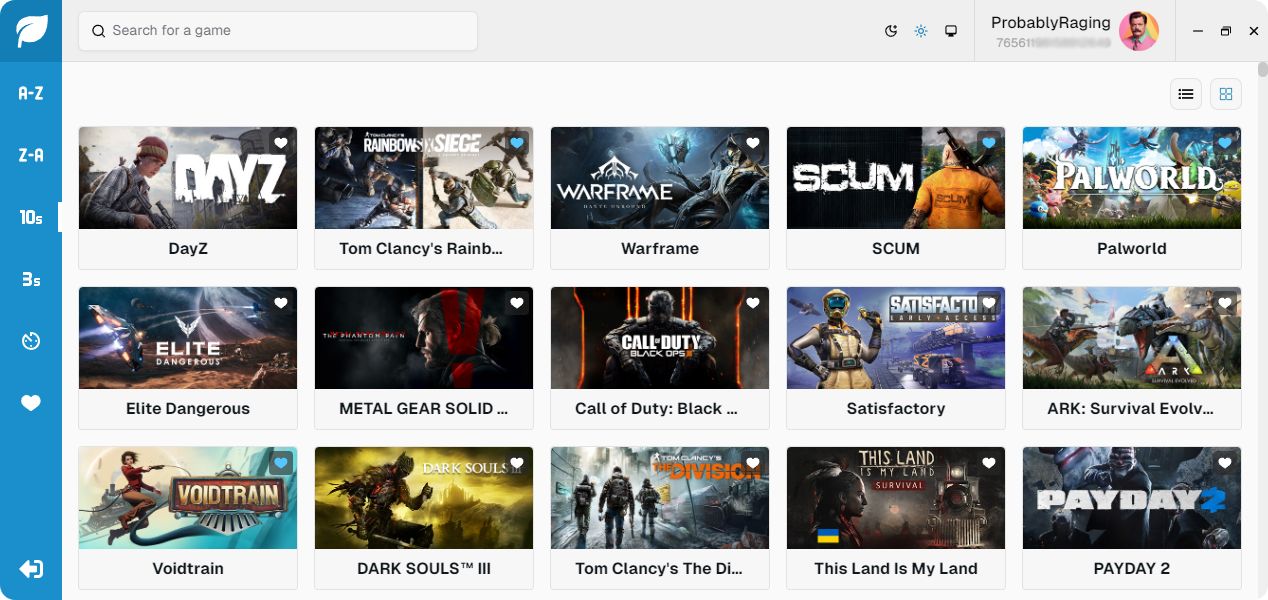Toggle Elite Dangerous favorite heart

pyautogui.click(x=281, y=303)
